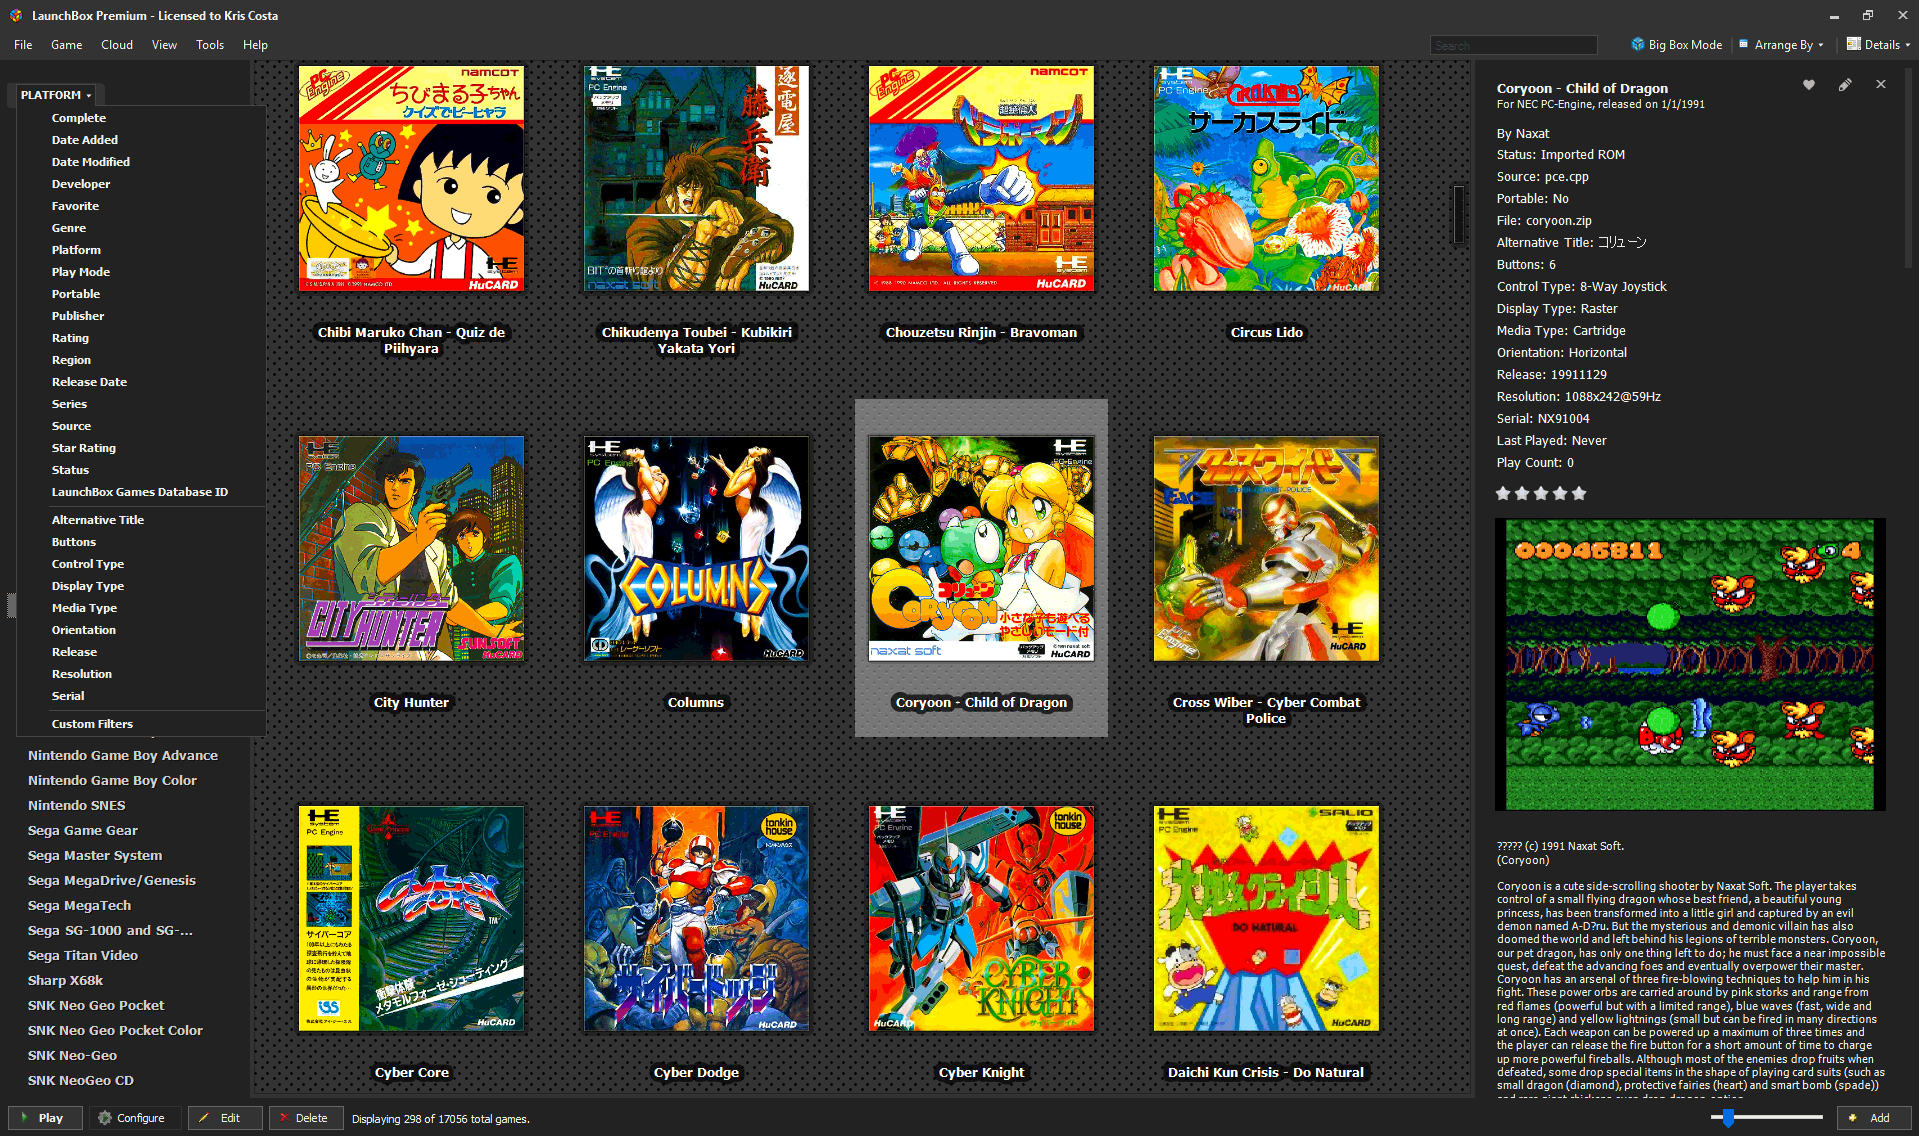
Task: Select SNK Neo Geo Pocket Color platform
Action: 115,1030
